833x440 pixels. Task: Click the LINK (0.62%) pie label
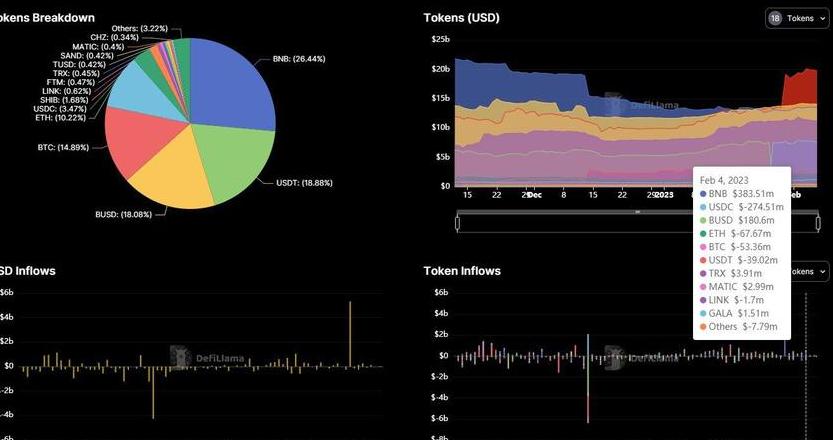[66, 91]
